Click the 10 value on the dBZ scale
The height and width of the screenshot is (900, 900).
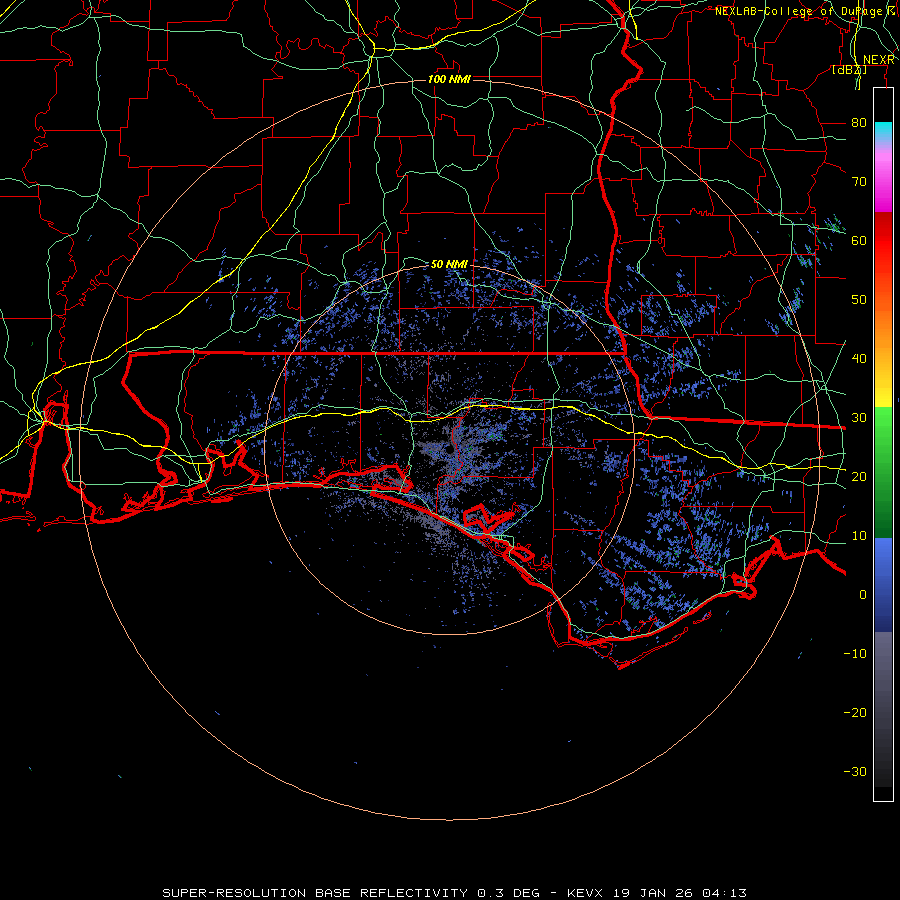point(859,536)
